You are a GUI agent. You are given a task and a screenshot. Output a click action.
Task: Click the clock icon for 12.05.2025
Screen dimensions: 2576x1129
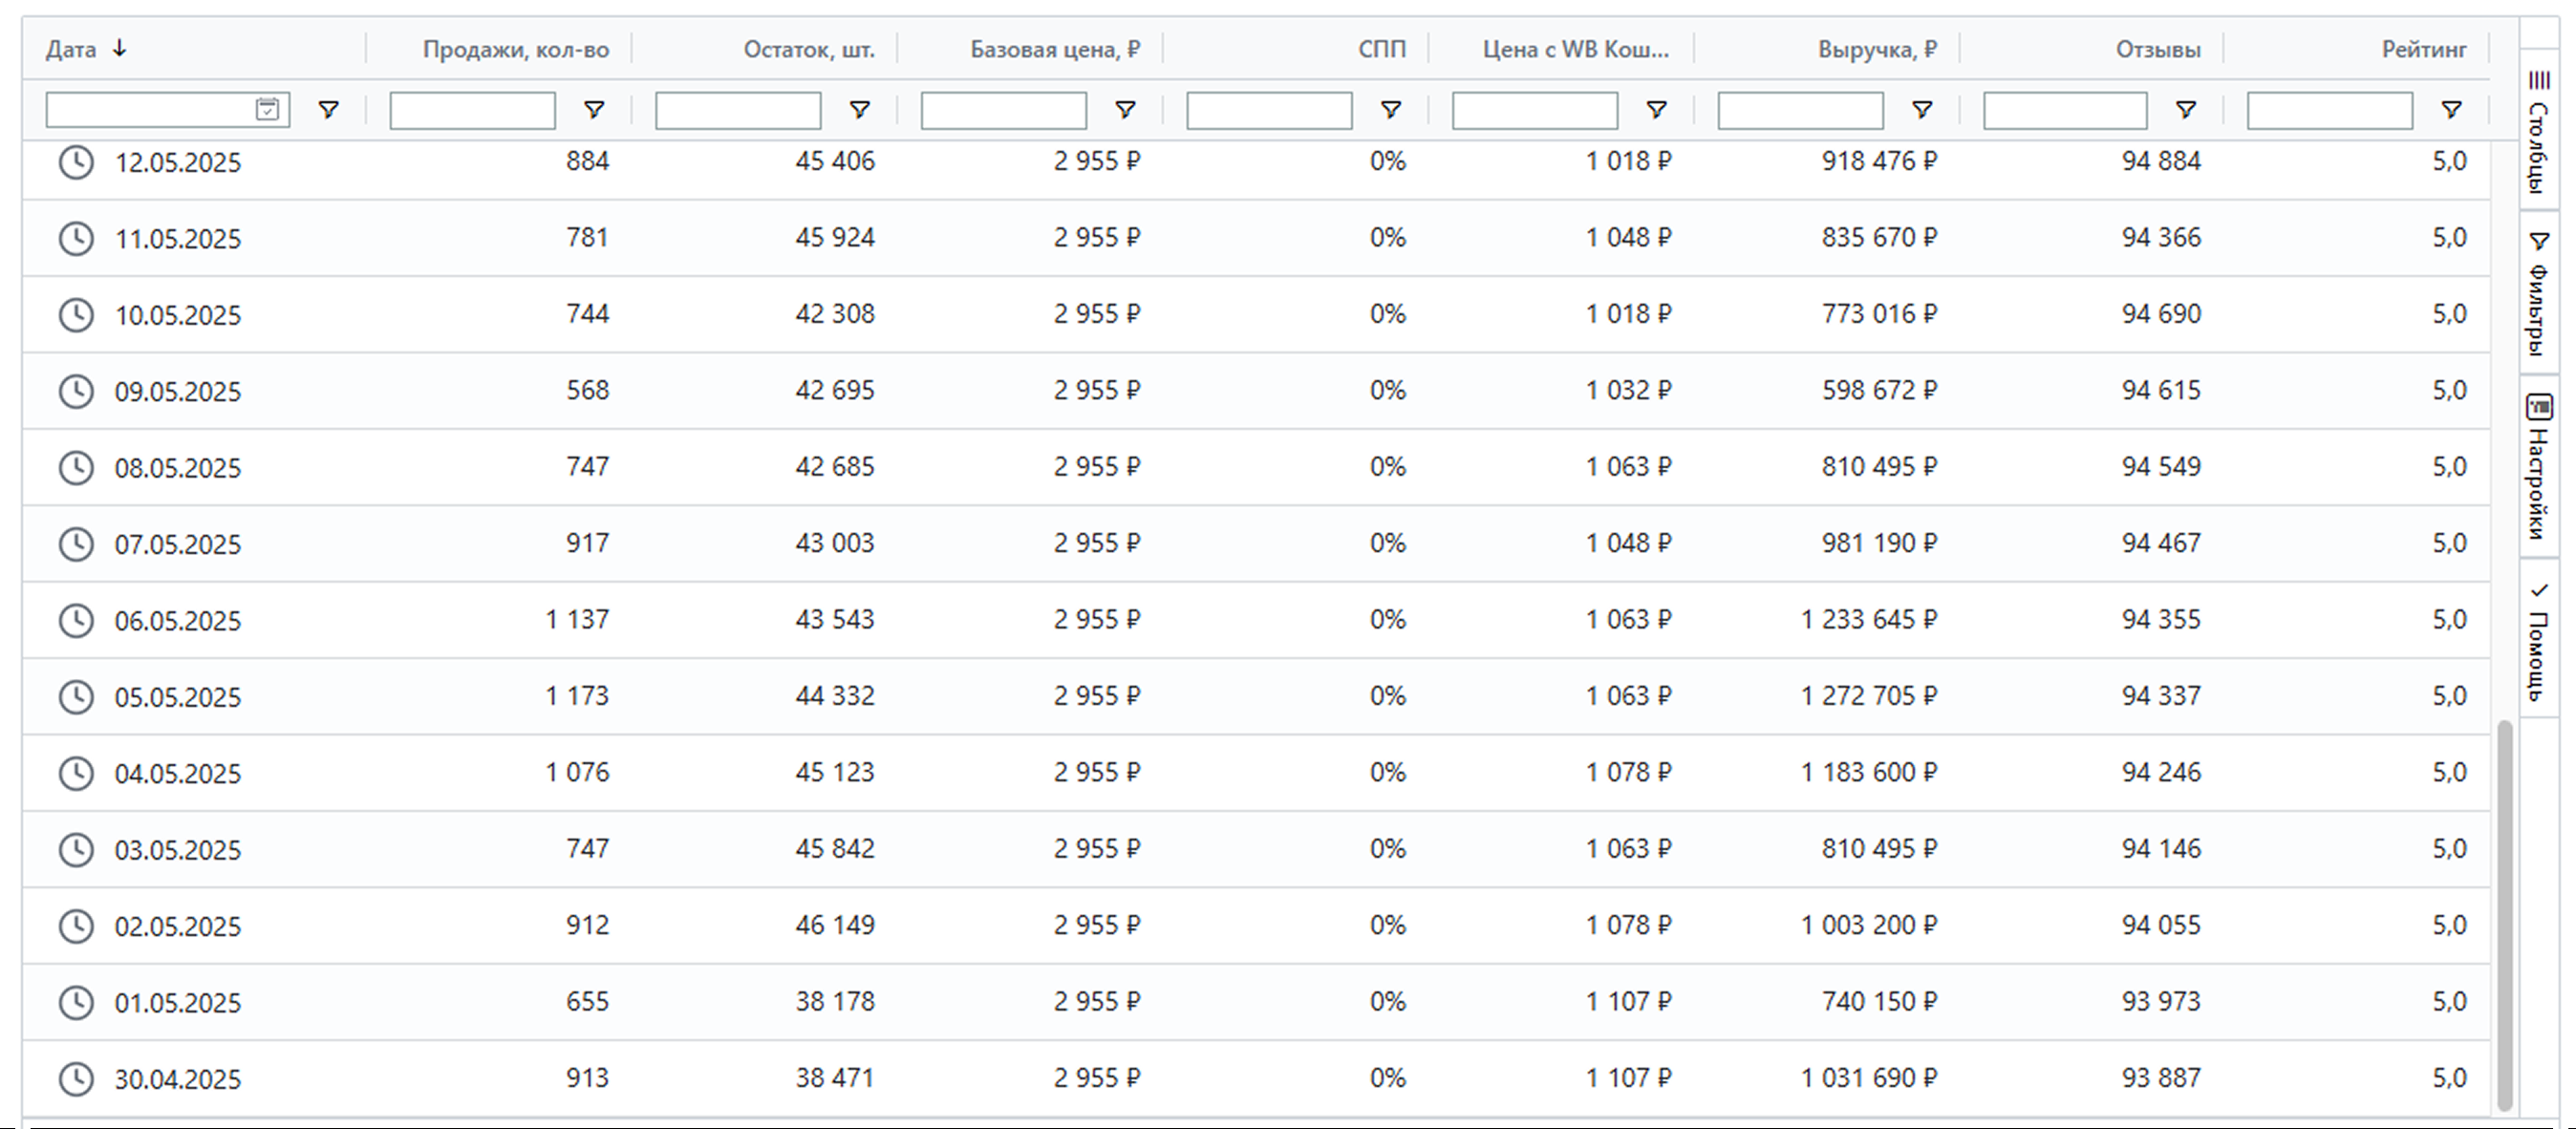point(76,162)
